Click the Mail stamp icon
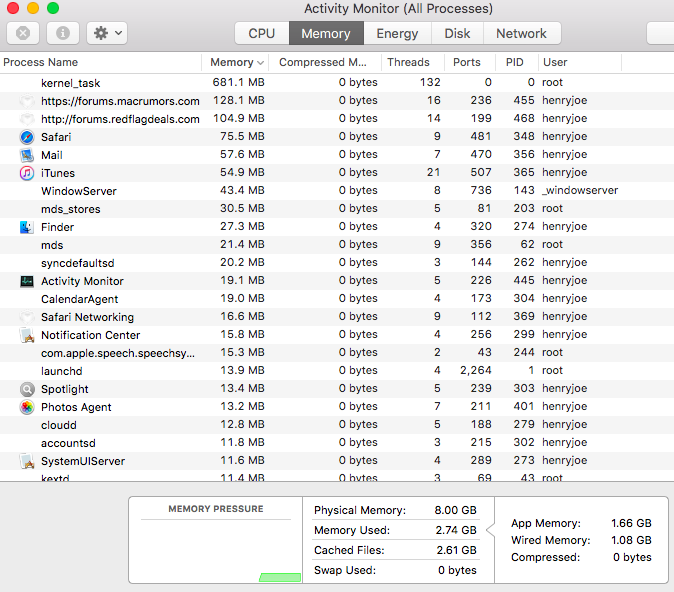The height and width of the screenshot is (592, 674). [27, 155]
